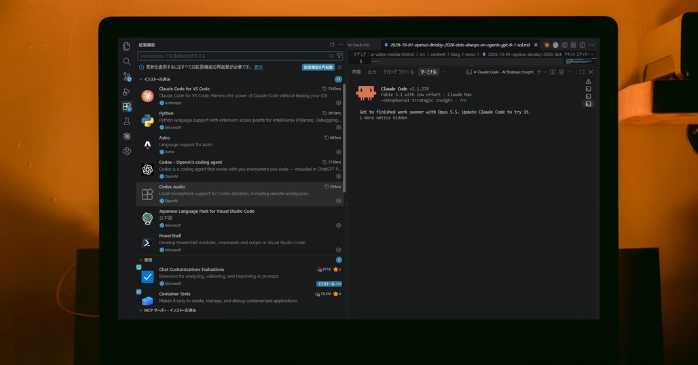Select the Astro extension row

tap(240, 145)
